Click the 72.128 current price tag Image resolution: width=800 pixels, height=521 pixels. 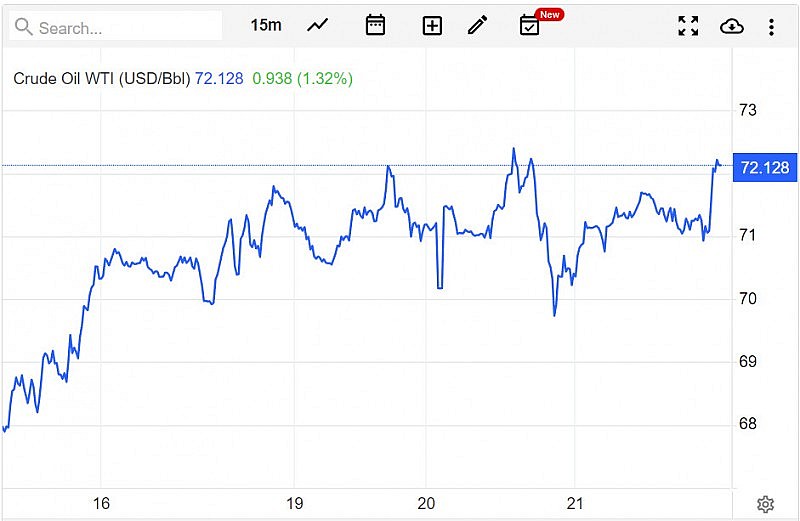click(x=762, y=167)
